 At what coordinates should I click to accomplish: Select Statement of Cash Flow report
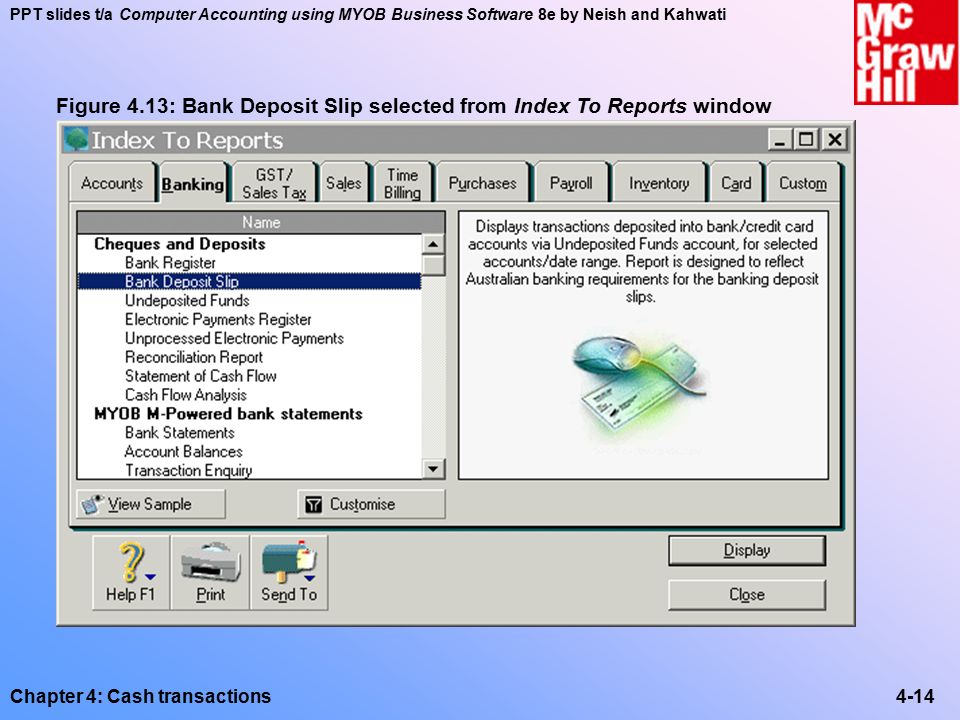[x=201, y=376]
